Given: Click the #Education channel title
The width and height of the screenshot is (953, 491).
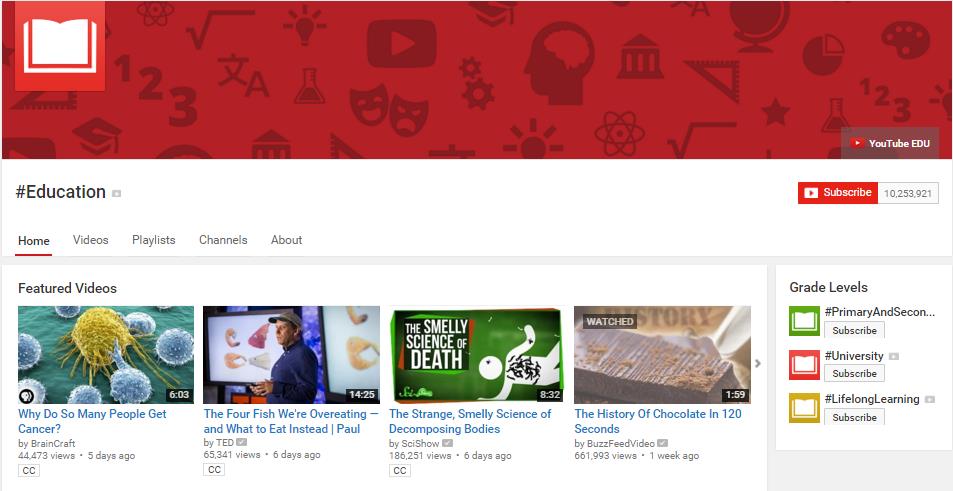Looking at the screenshot, I should point(61,192).
